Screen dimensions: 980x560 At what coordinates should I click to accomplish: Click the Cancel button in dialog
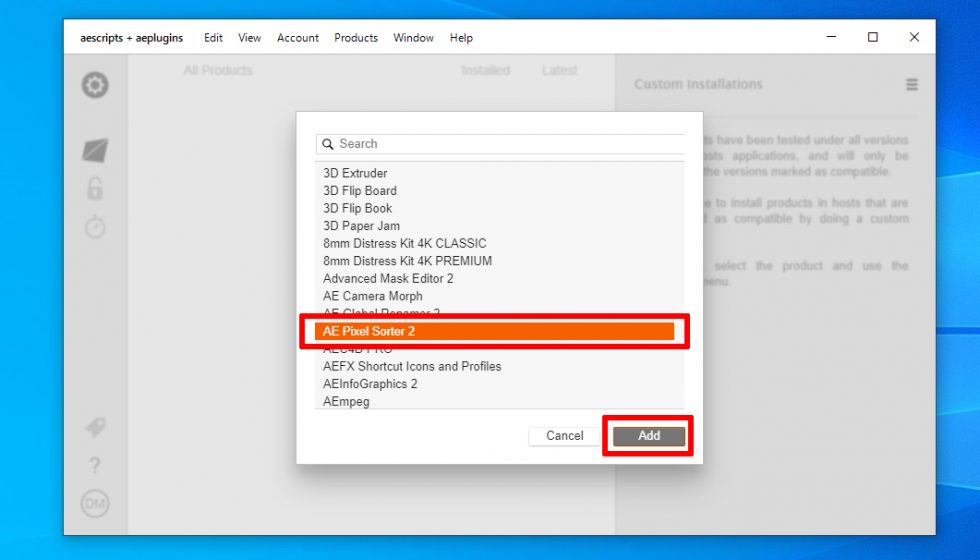(564, 436)
